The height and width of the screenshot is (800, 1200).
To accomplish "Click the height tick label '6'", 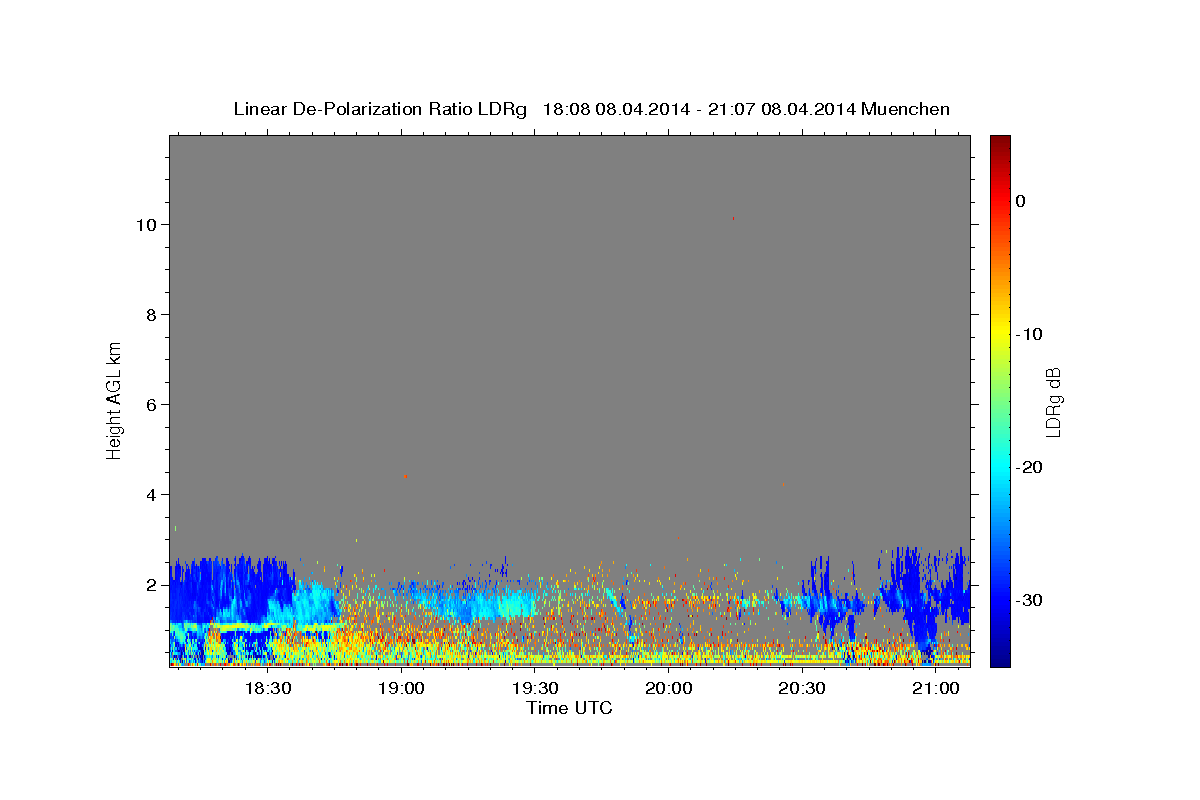I will coord(152,404).
